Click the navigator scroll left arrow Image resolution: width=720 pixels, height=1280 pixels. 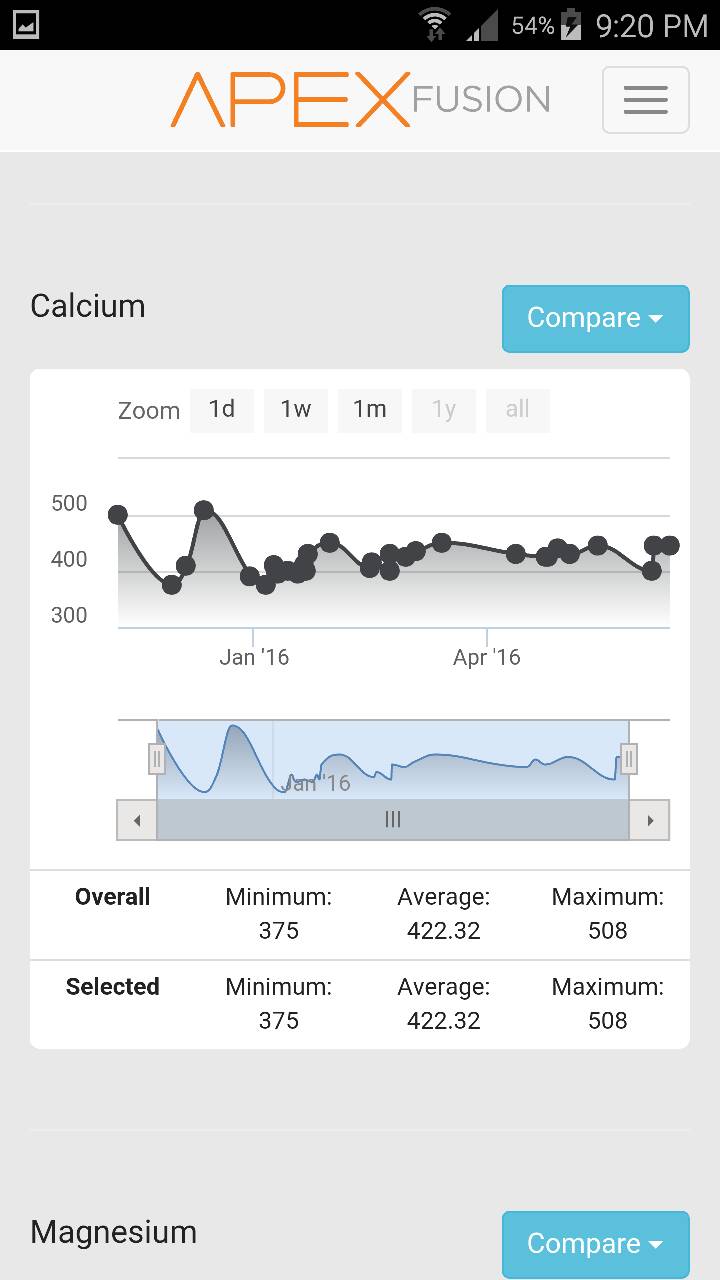(137, 820)
